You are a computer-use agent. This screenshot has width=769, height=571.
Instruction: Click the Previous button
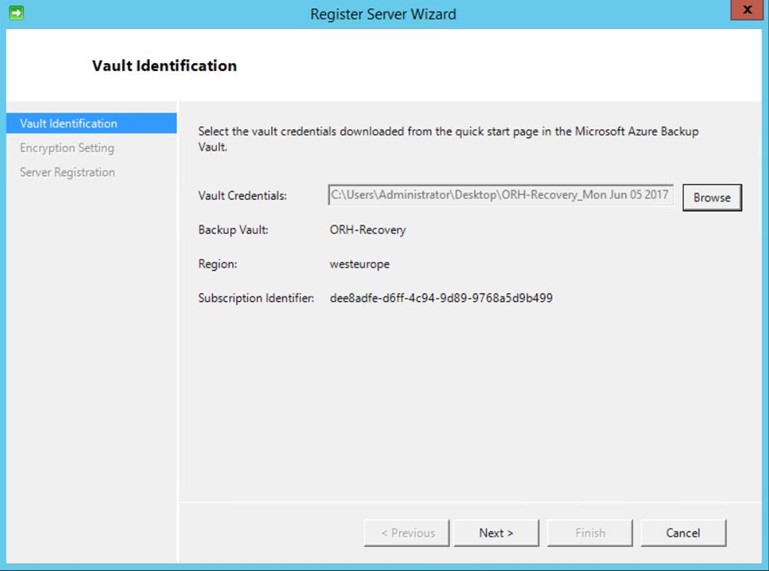click(x=407, y=533)
